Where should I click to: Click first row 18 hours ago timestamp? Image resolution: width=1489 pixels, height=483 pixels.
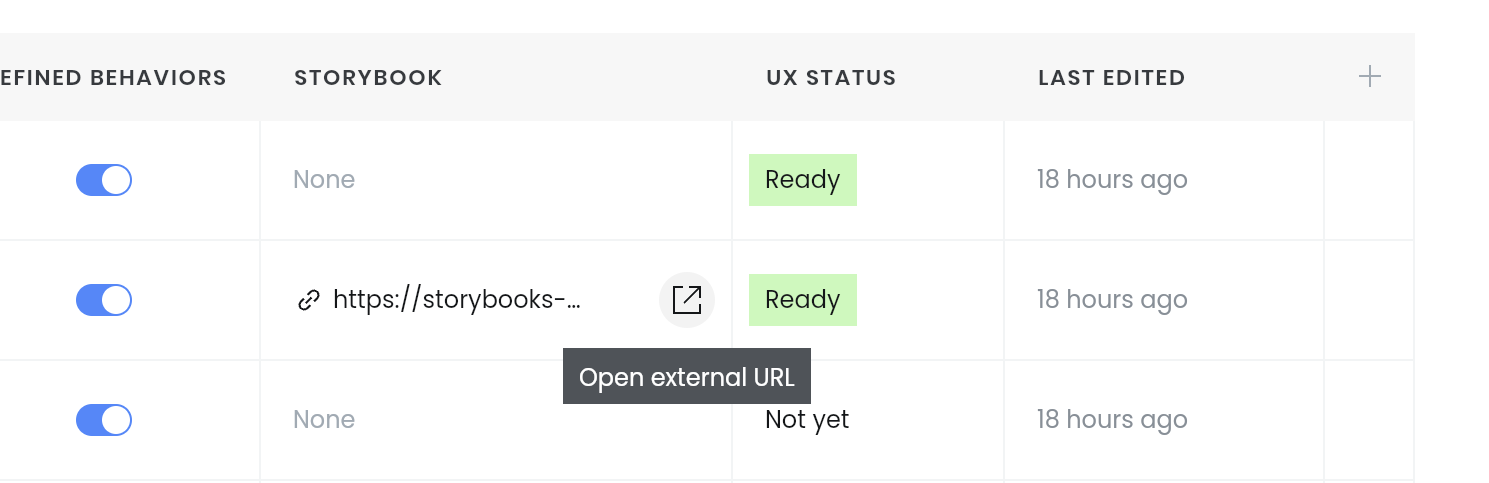tap(1112, 180)
